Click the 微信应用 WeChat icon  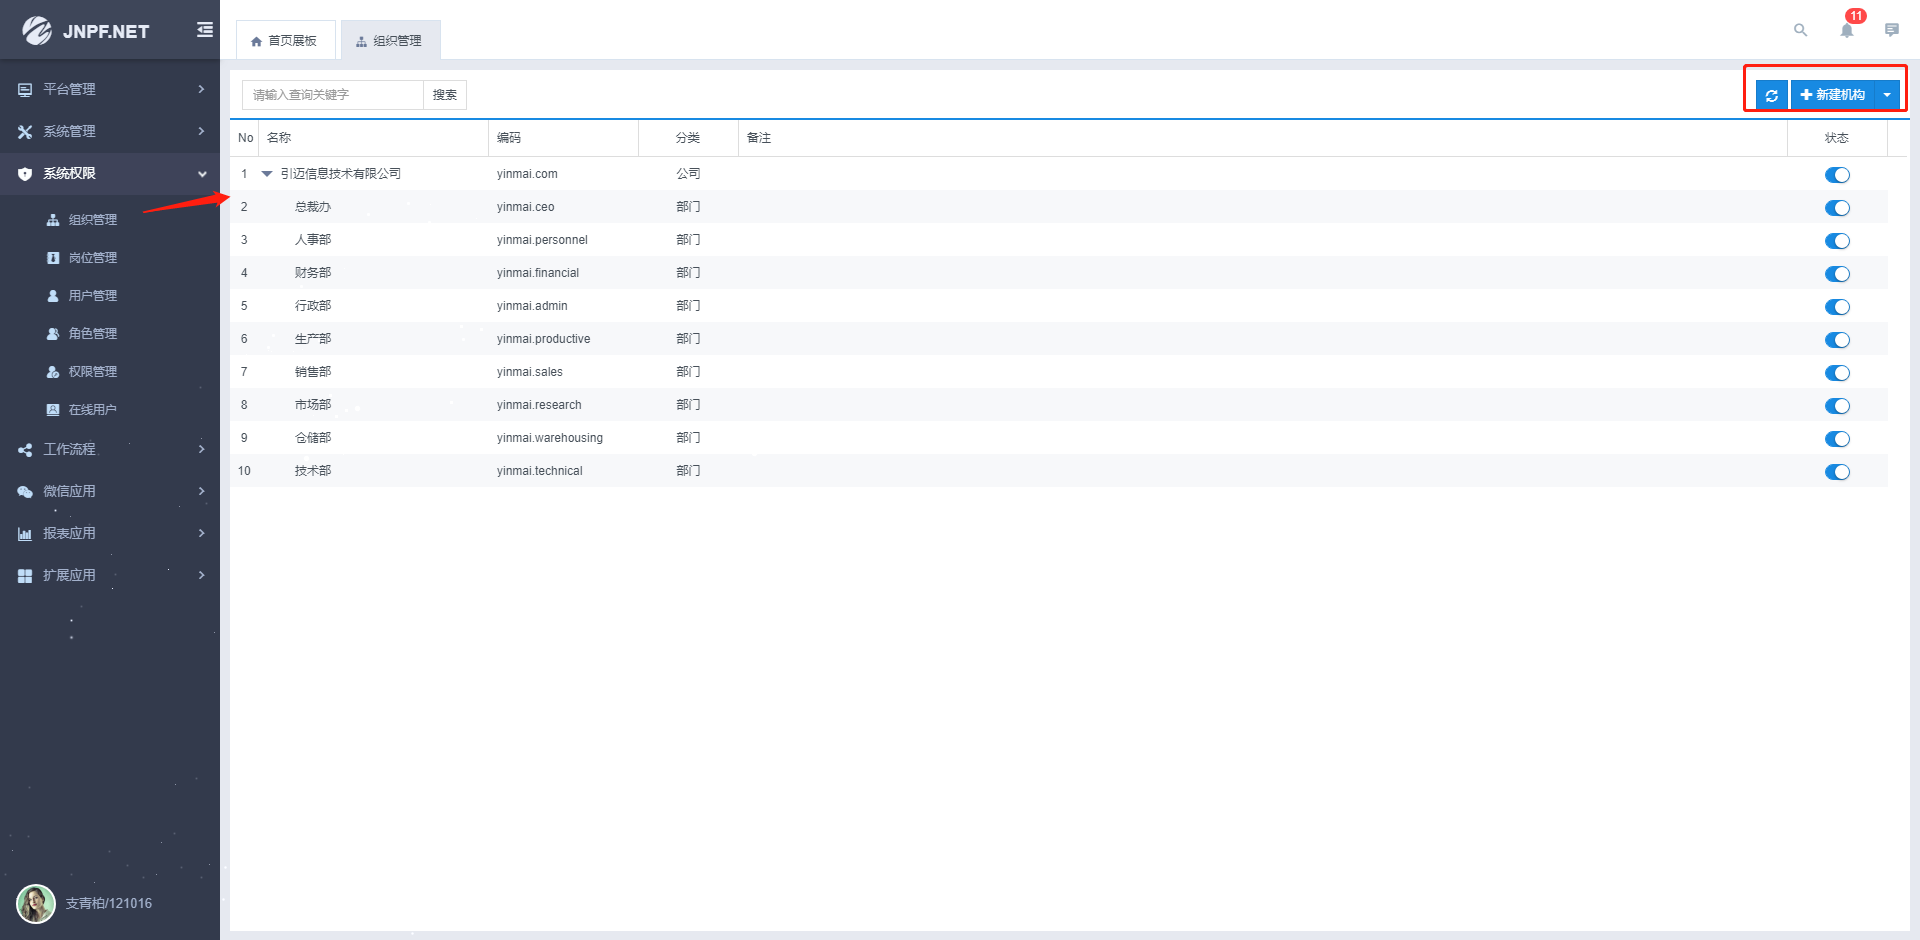[25, 492]
